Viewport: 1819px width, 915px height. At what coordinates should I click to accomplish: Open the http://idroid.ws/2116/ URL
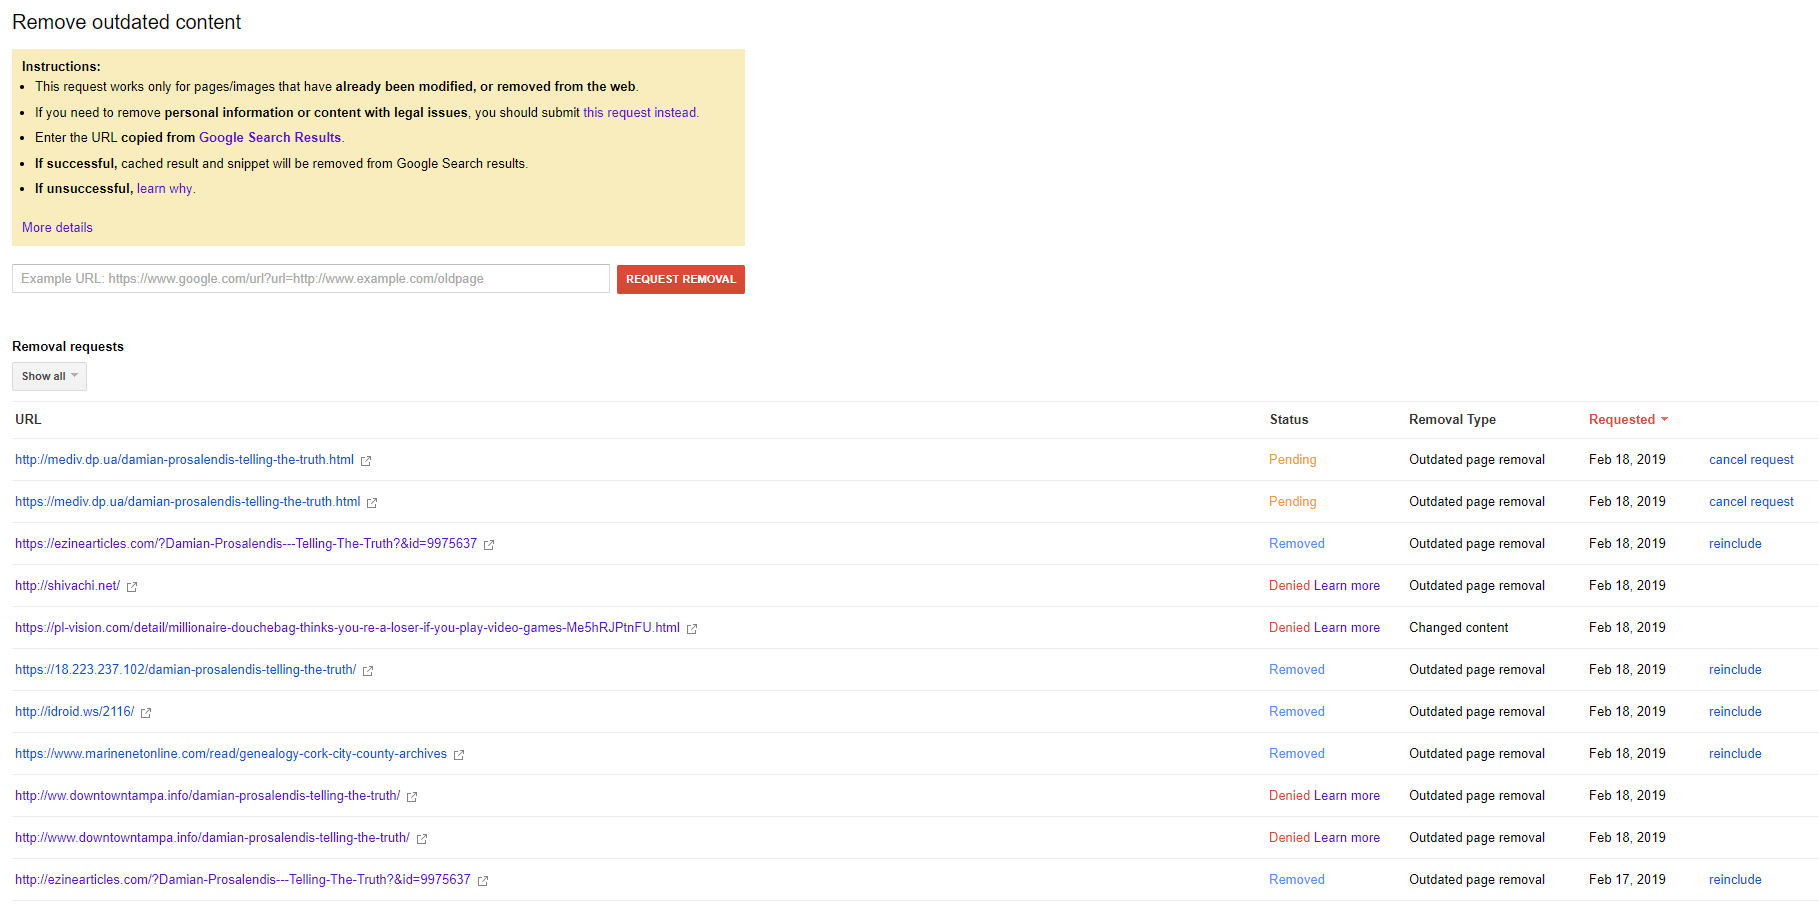pos(74,712)
